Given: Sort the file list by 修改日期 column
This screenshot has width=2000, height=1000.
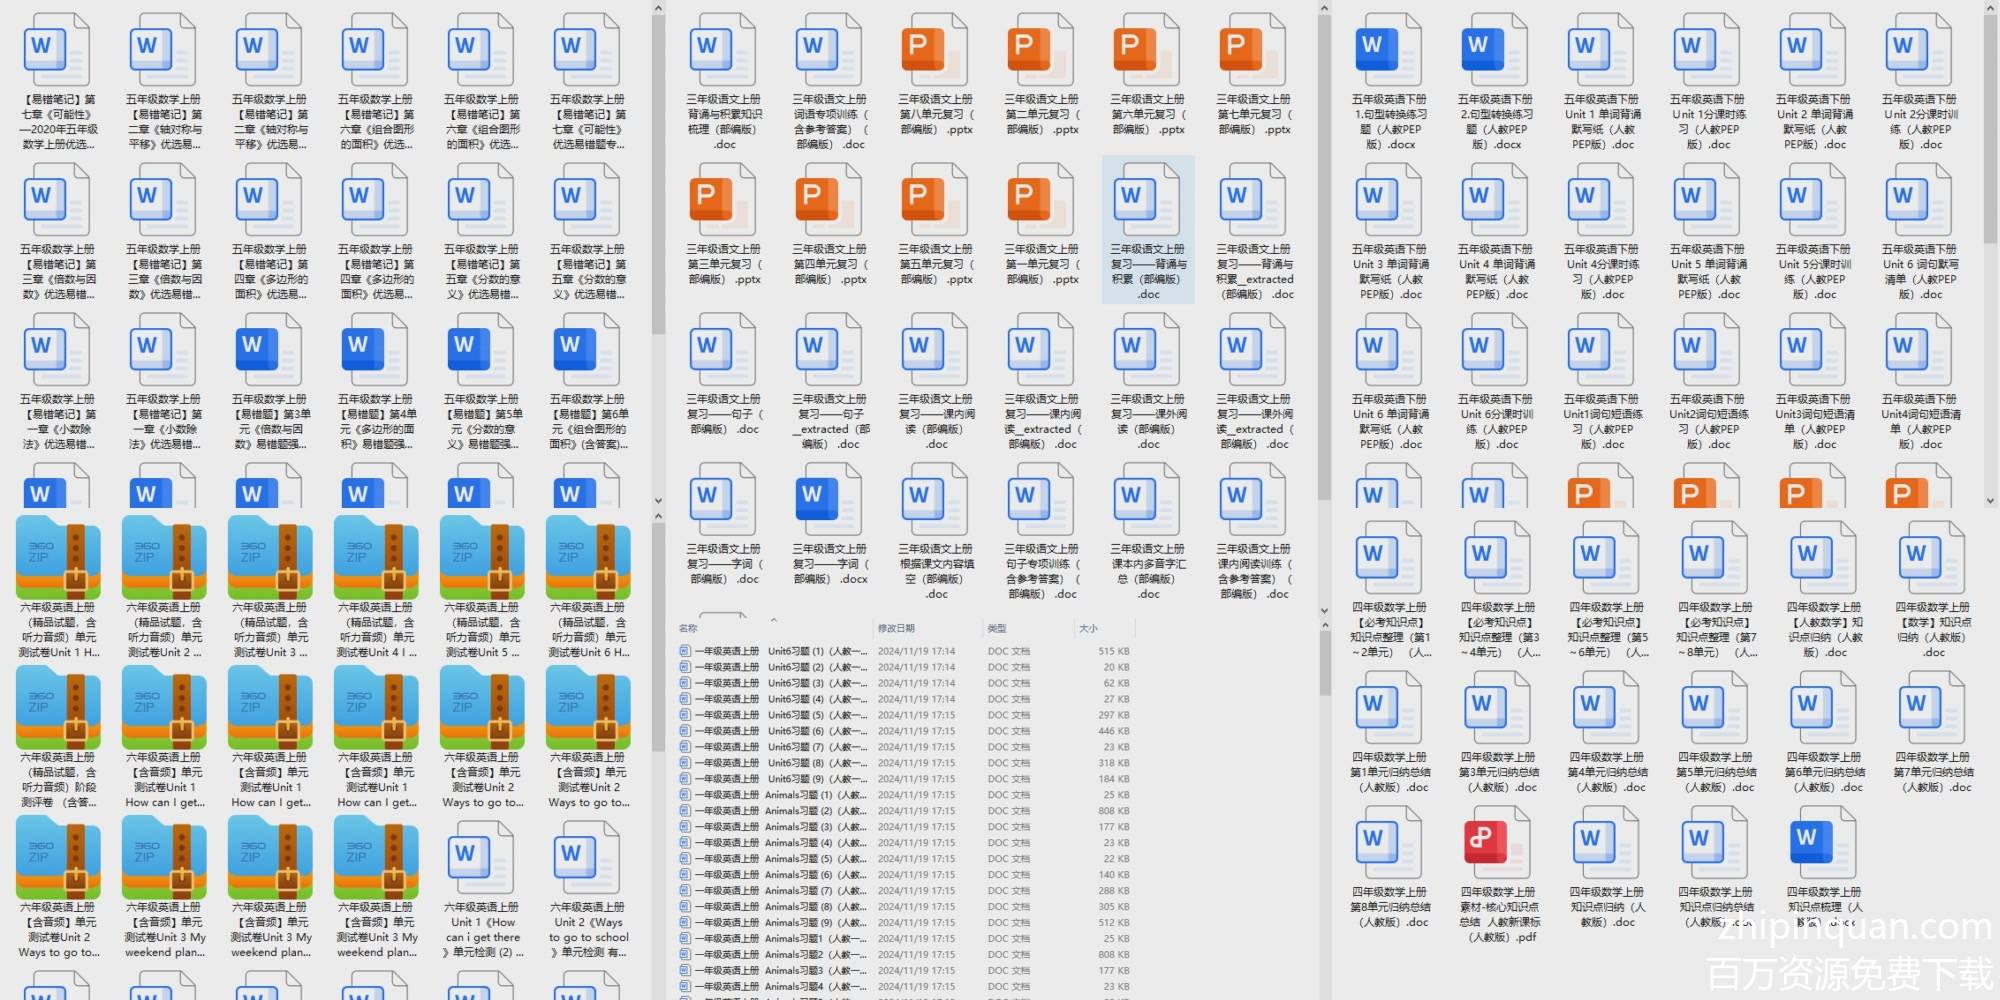Looking at the screenshot, I should point(896,629).
